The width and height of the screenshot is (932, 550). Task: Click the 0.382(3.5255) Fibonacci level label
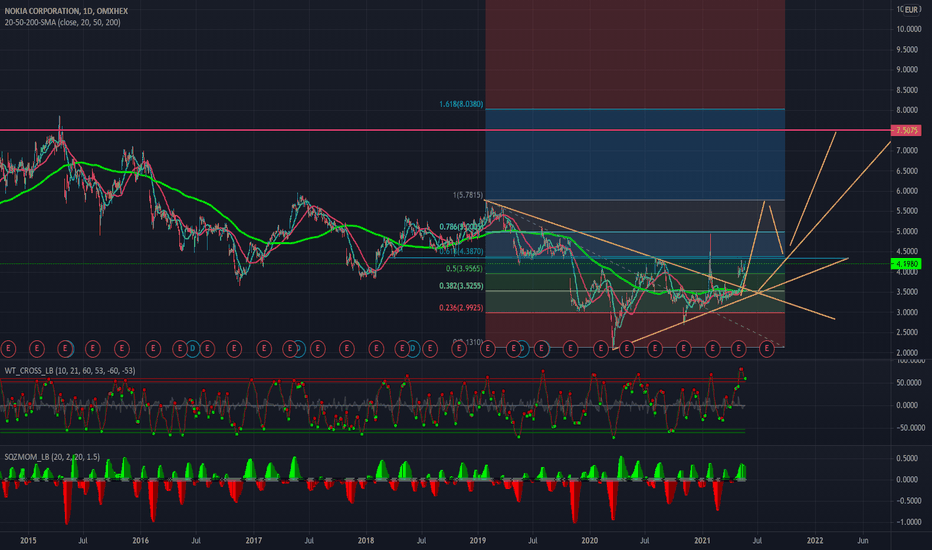(x=461, y=286)
